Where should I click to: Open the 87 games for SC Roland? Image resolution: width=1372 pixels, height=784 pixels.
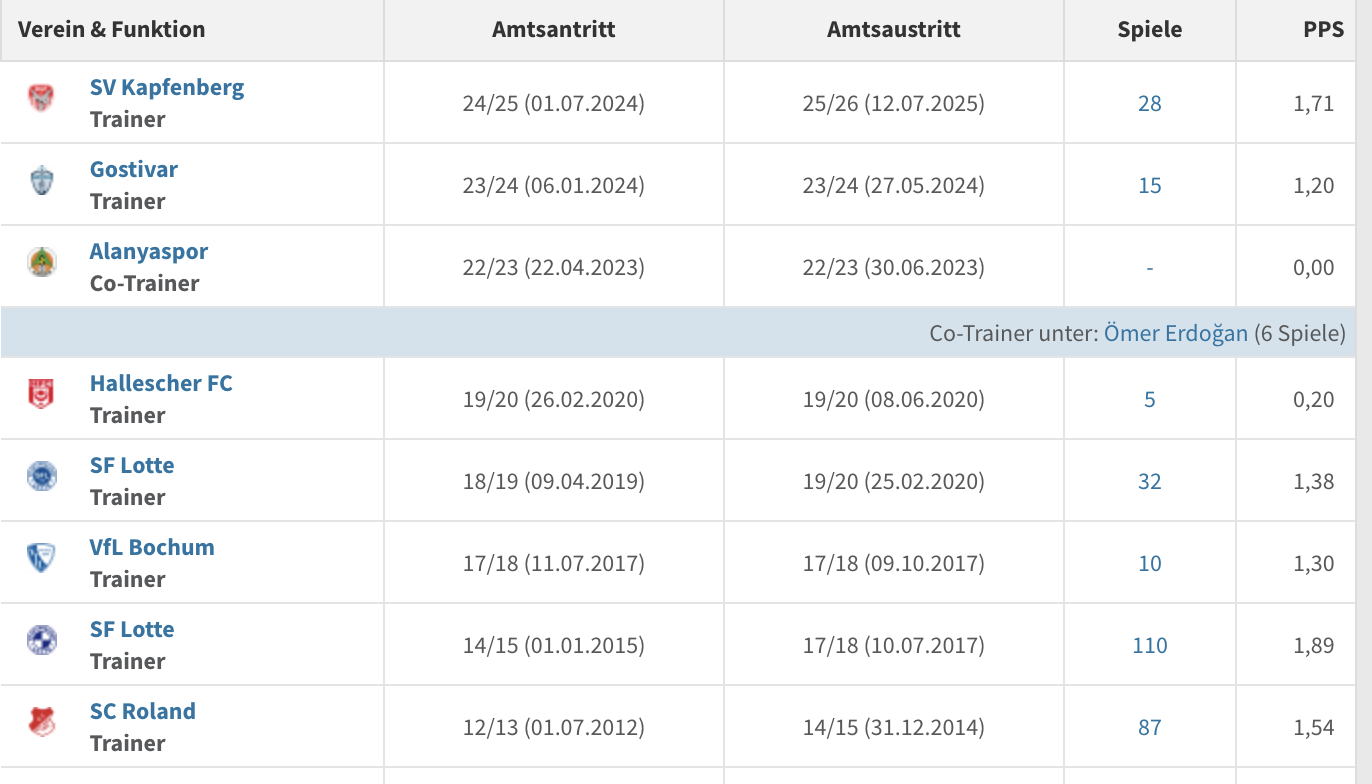click(1150, 727)
